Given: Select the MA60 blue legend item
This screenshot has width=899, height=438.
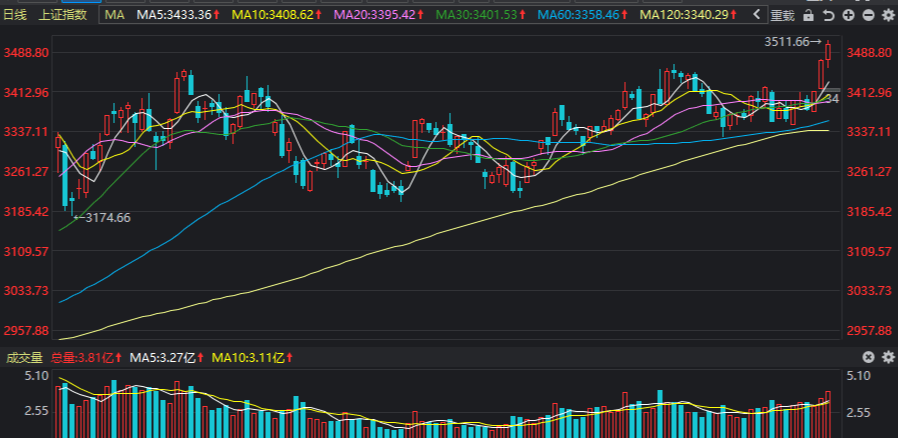Looking at the screenshot, I should click(584, 15).
